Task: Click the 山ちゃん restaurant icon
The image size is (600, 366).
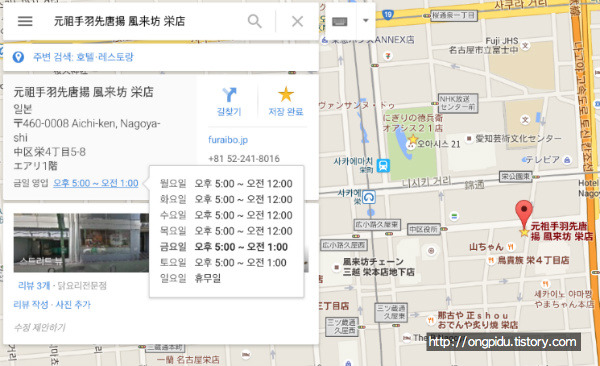Action: [x=510, y=247]
